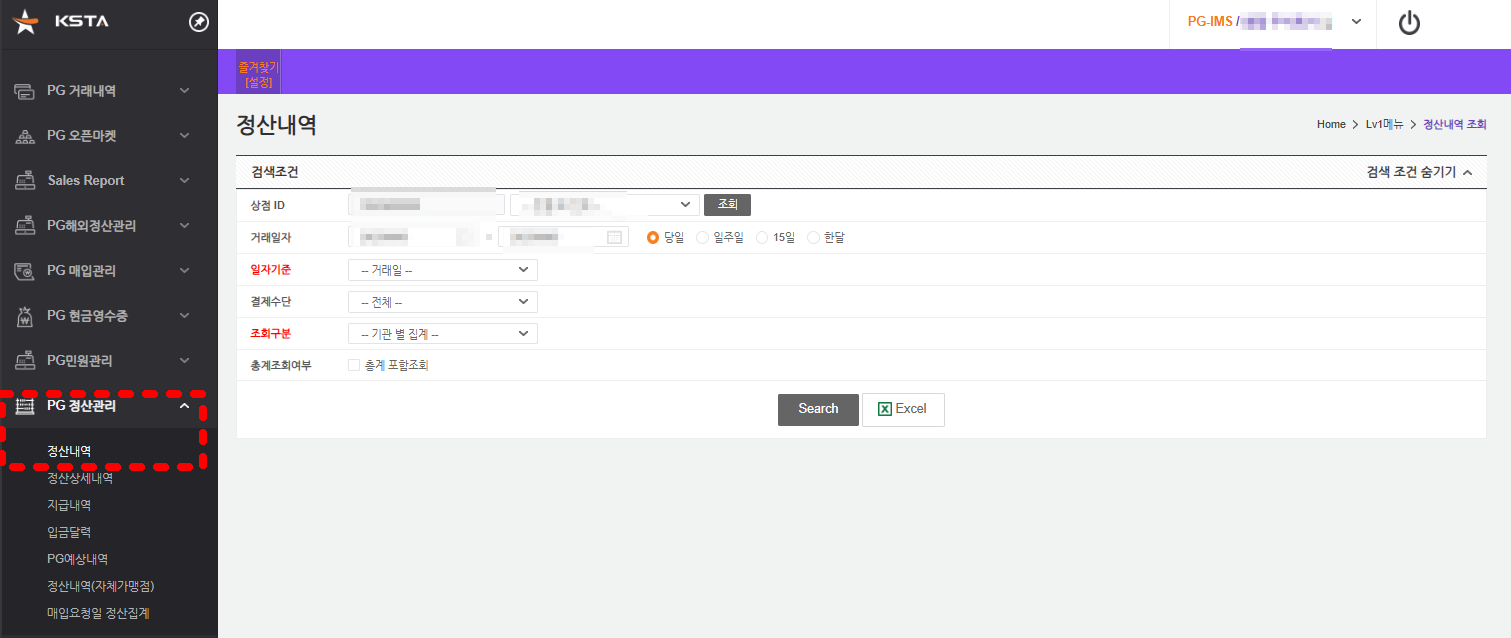Click the power logout icon
The image size is (1511, 638).
point(1409,23)
